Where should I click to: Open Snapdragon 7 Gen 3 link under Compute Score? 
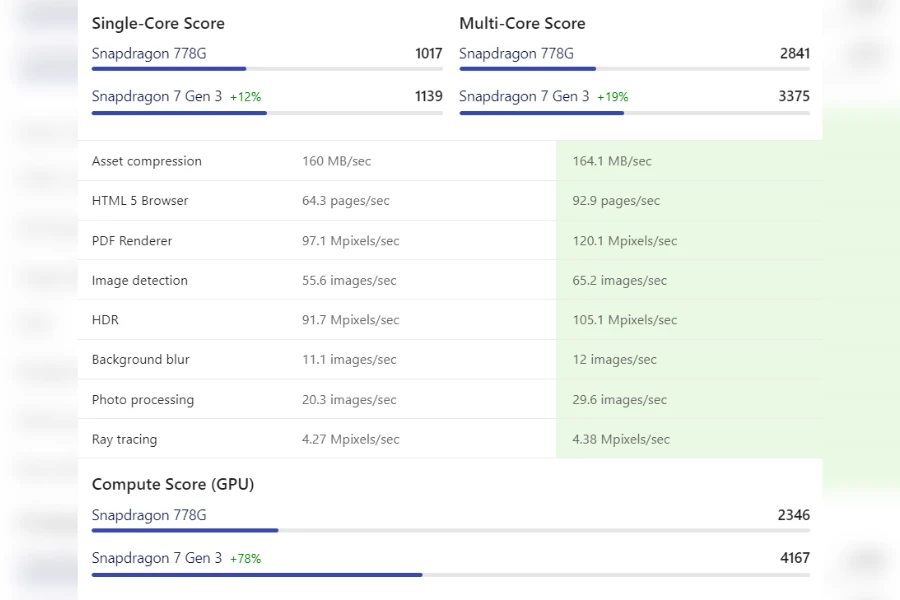(157, 559)
